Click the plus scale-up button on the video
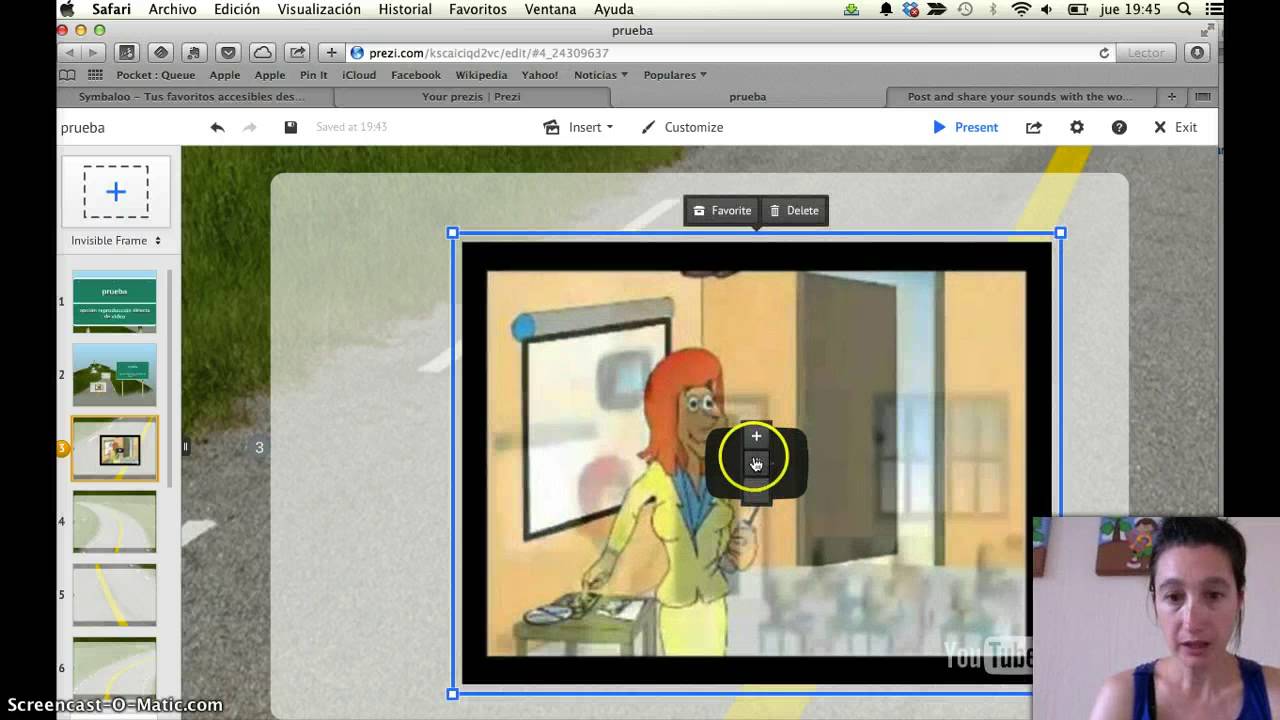The width and height of the screenshot is (1280, 720). click(756, 436)
